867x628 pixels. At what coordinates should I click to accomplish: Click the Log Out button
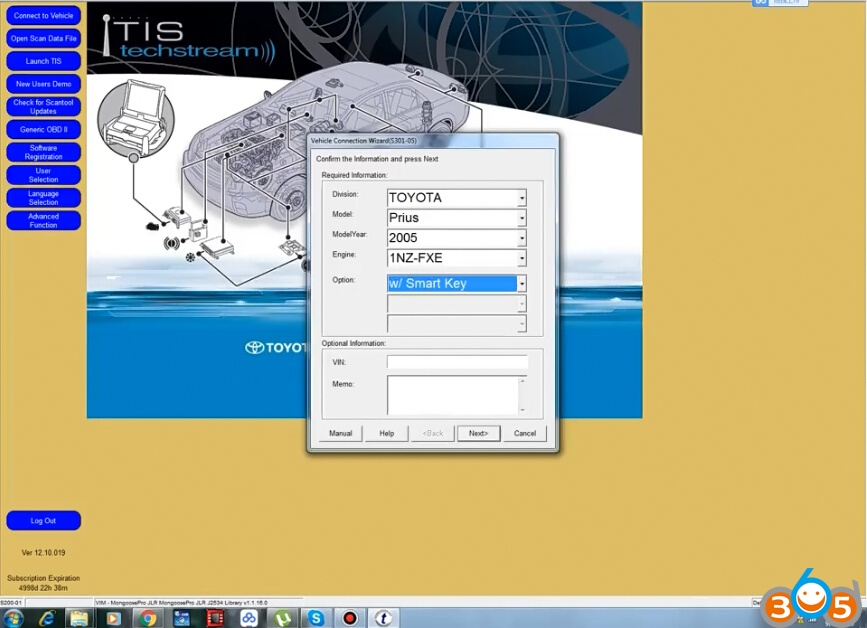tap(44, 520)
